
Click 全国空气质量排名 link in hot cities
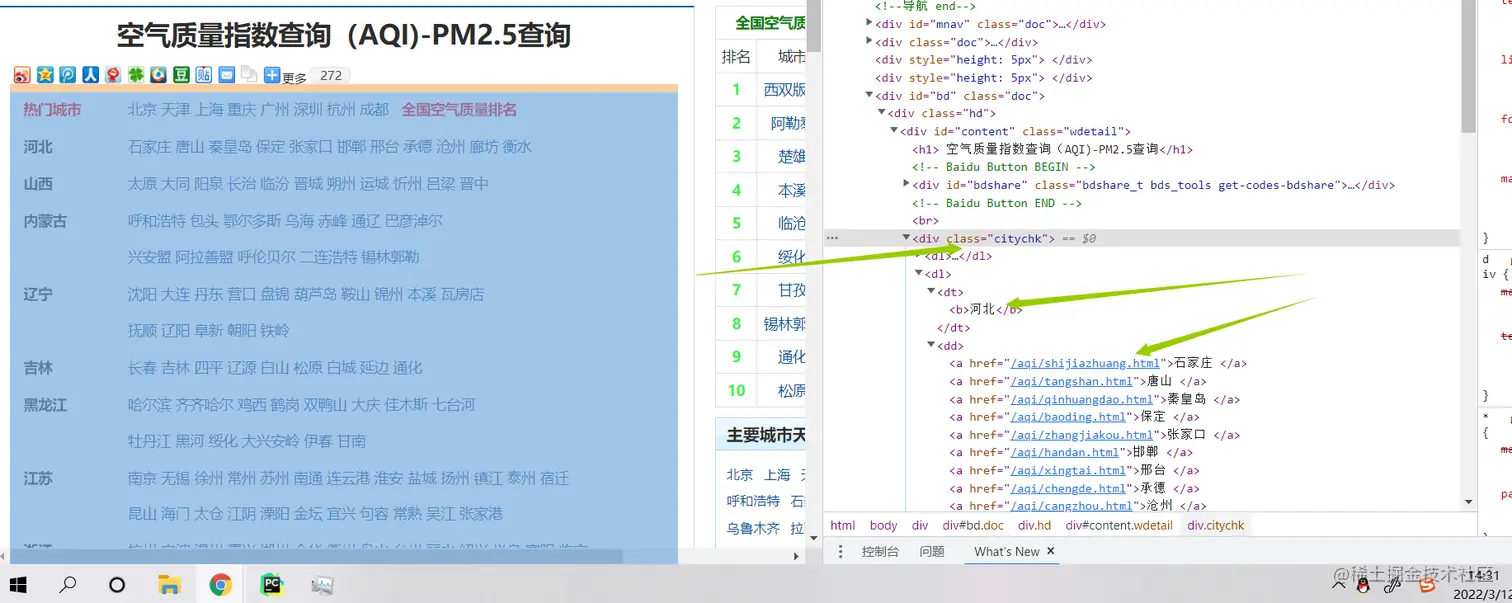[x=459, y=110]
